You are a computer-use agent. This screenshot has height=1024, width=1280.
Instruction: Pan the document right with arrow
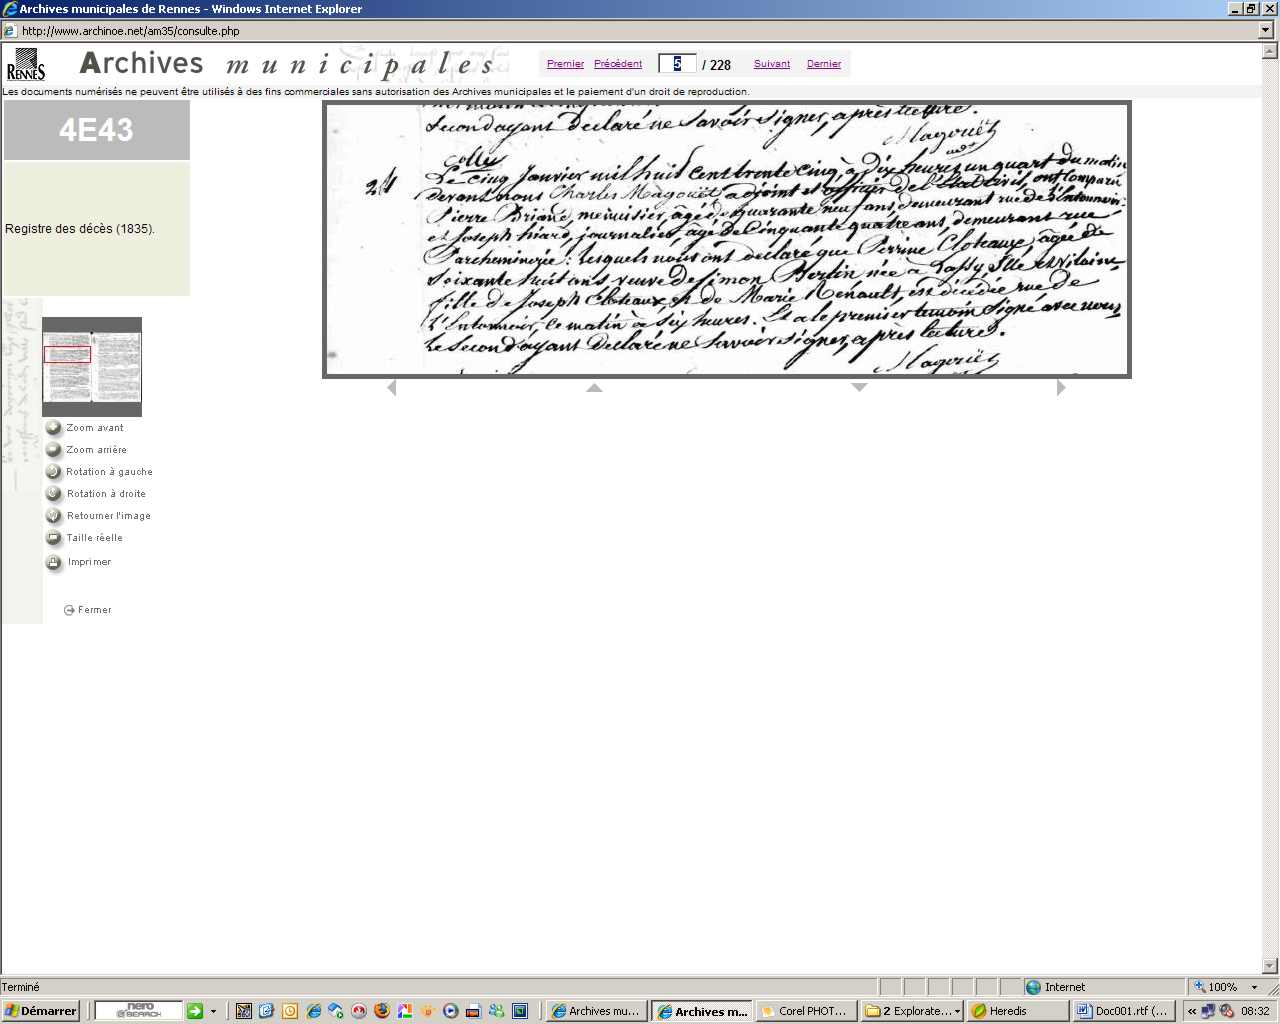(x=1061, y=388)
